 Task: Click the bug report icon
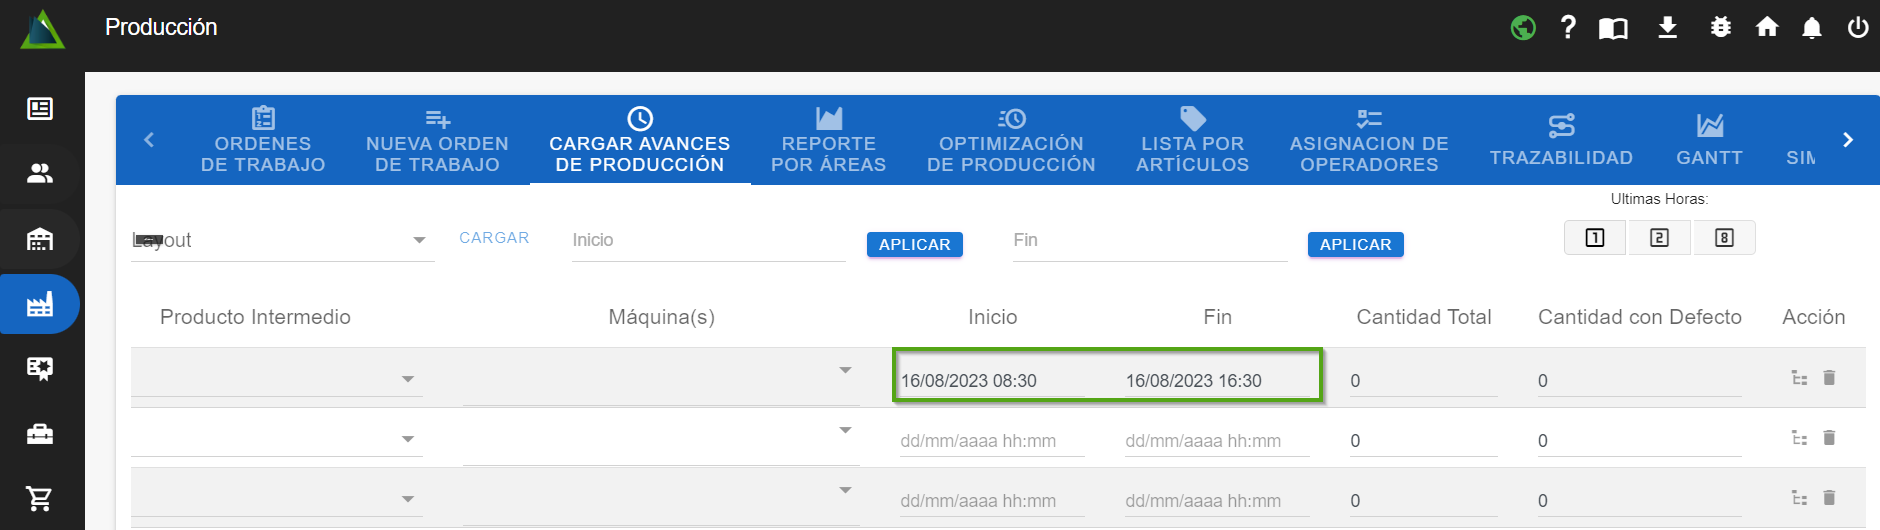click(1720, 27)
